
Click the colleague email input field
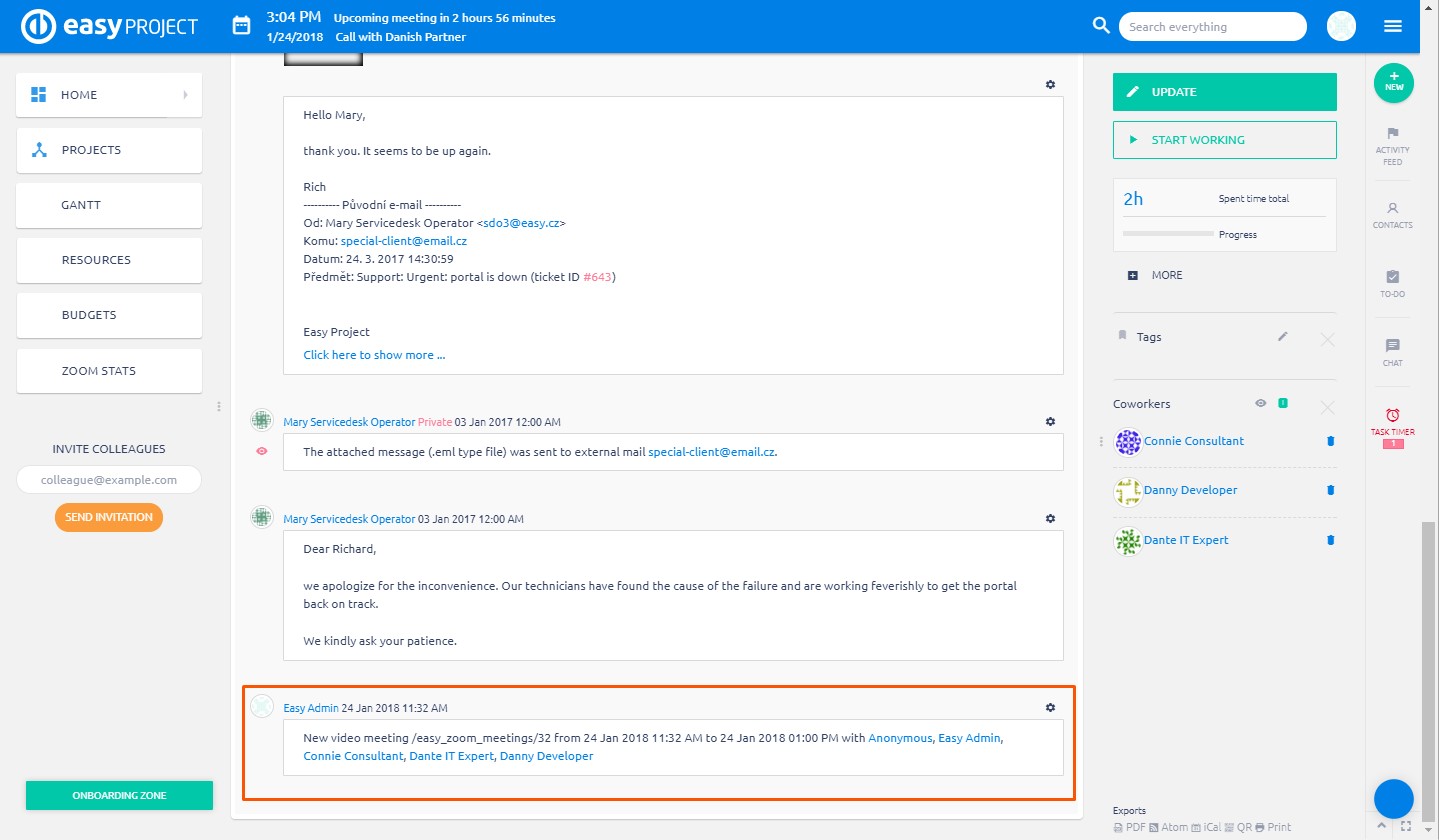109,480
